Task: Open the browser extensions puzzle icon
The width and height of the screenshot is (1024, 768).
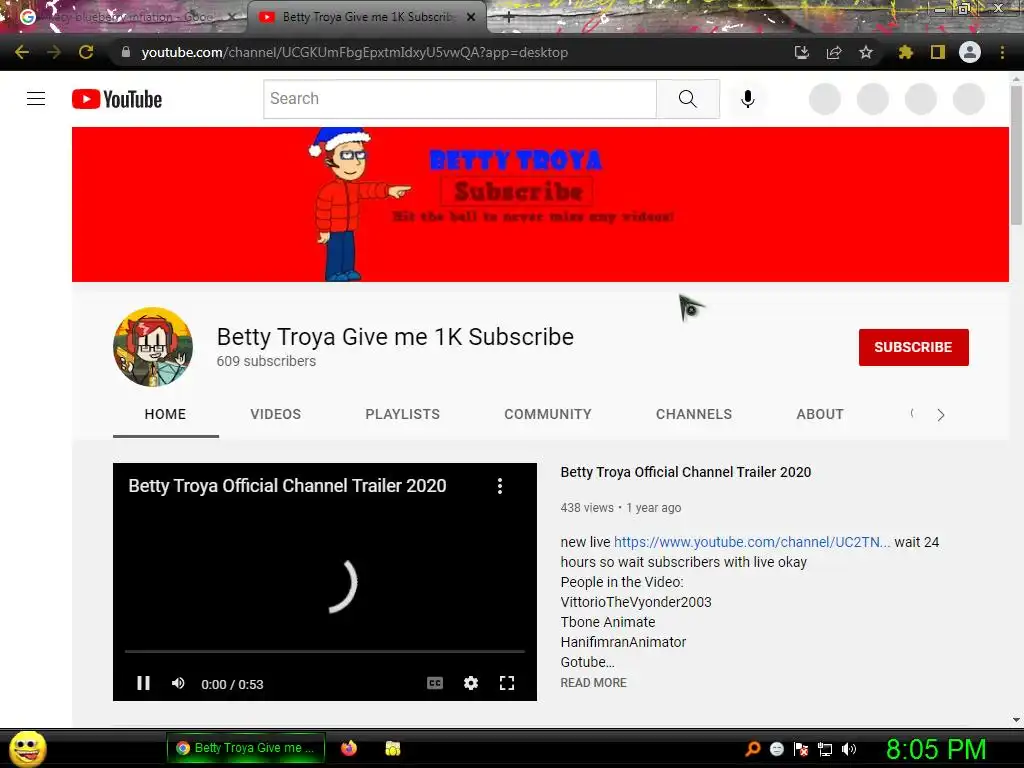Action: pos(905,52)
